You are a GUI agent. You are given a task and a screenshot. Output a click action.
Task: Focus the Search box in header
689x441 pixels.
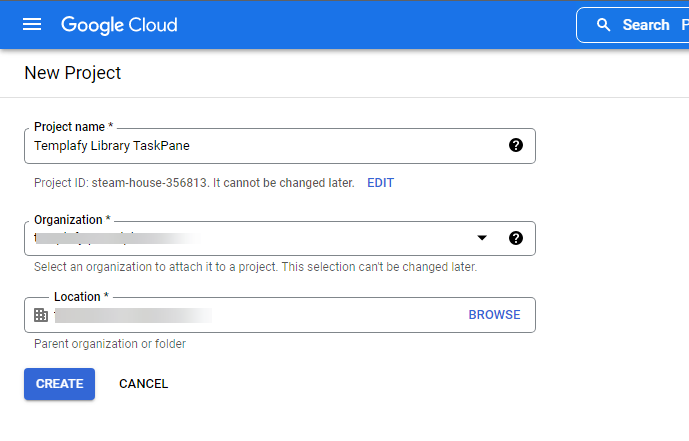tap(633, 25)
